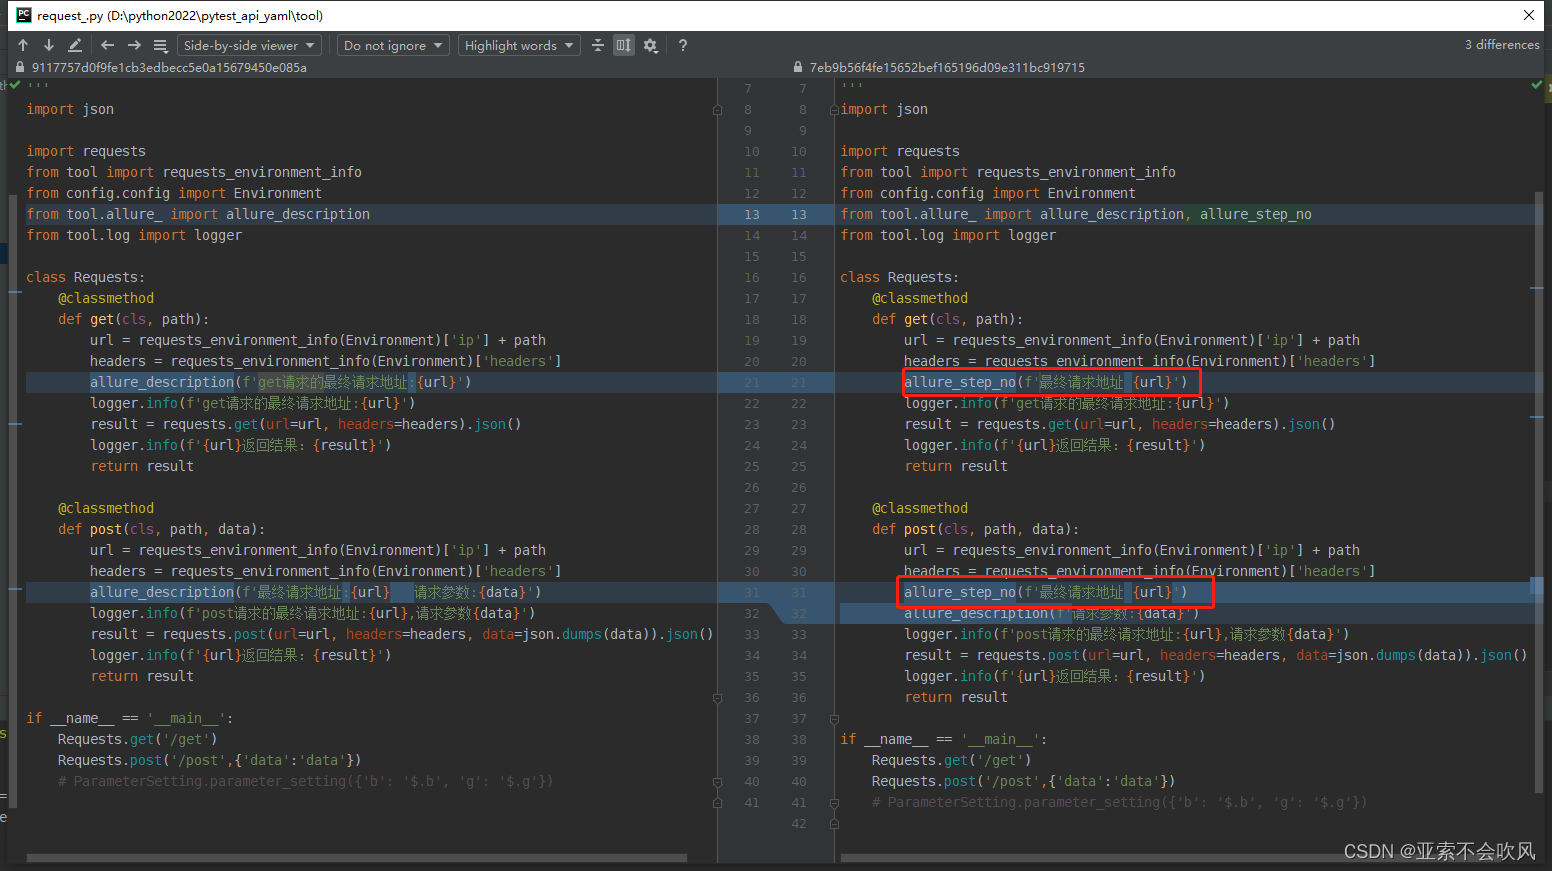Open diff settings gear icon
1552x871 pixels.
651,45
